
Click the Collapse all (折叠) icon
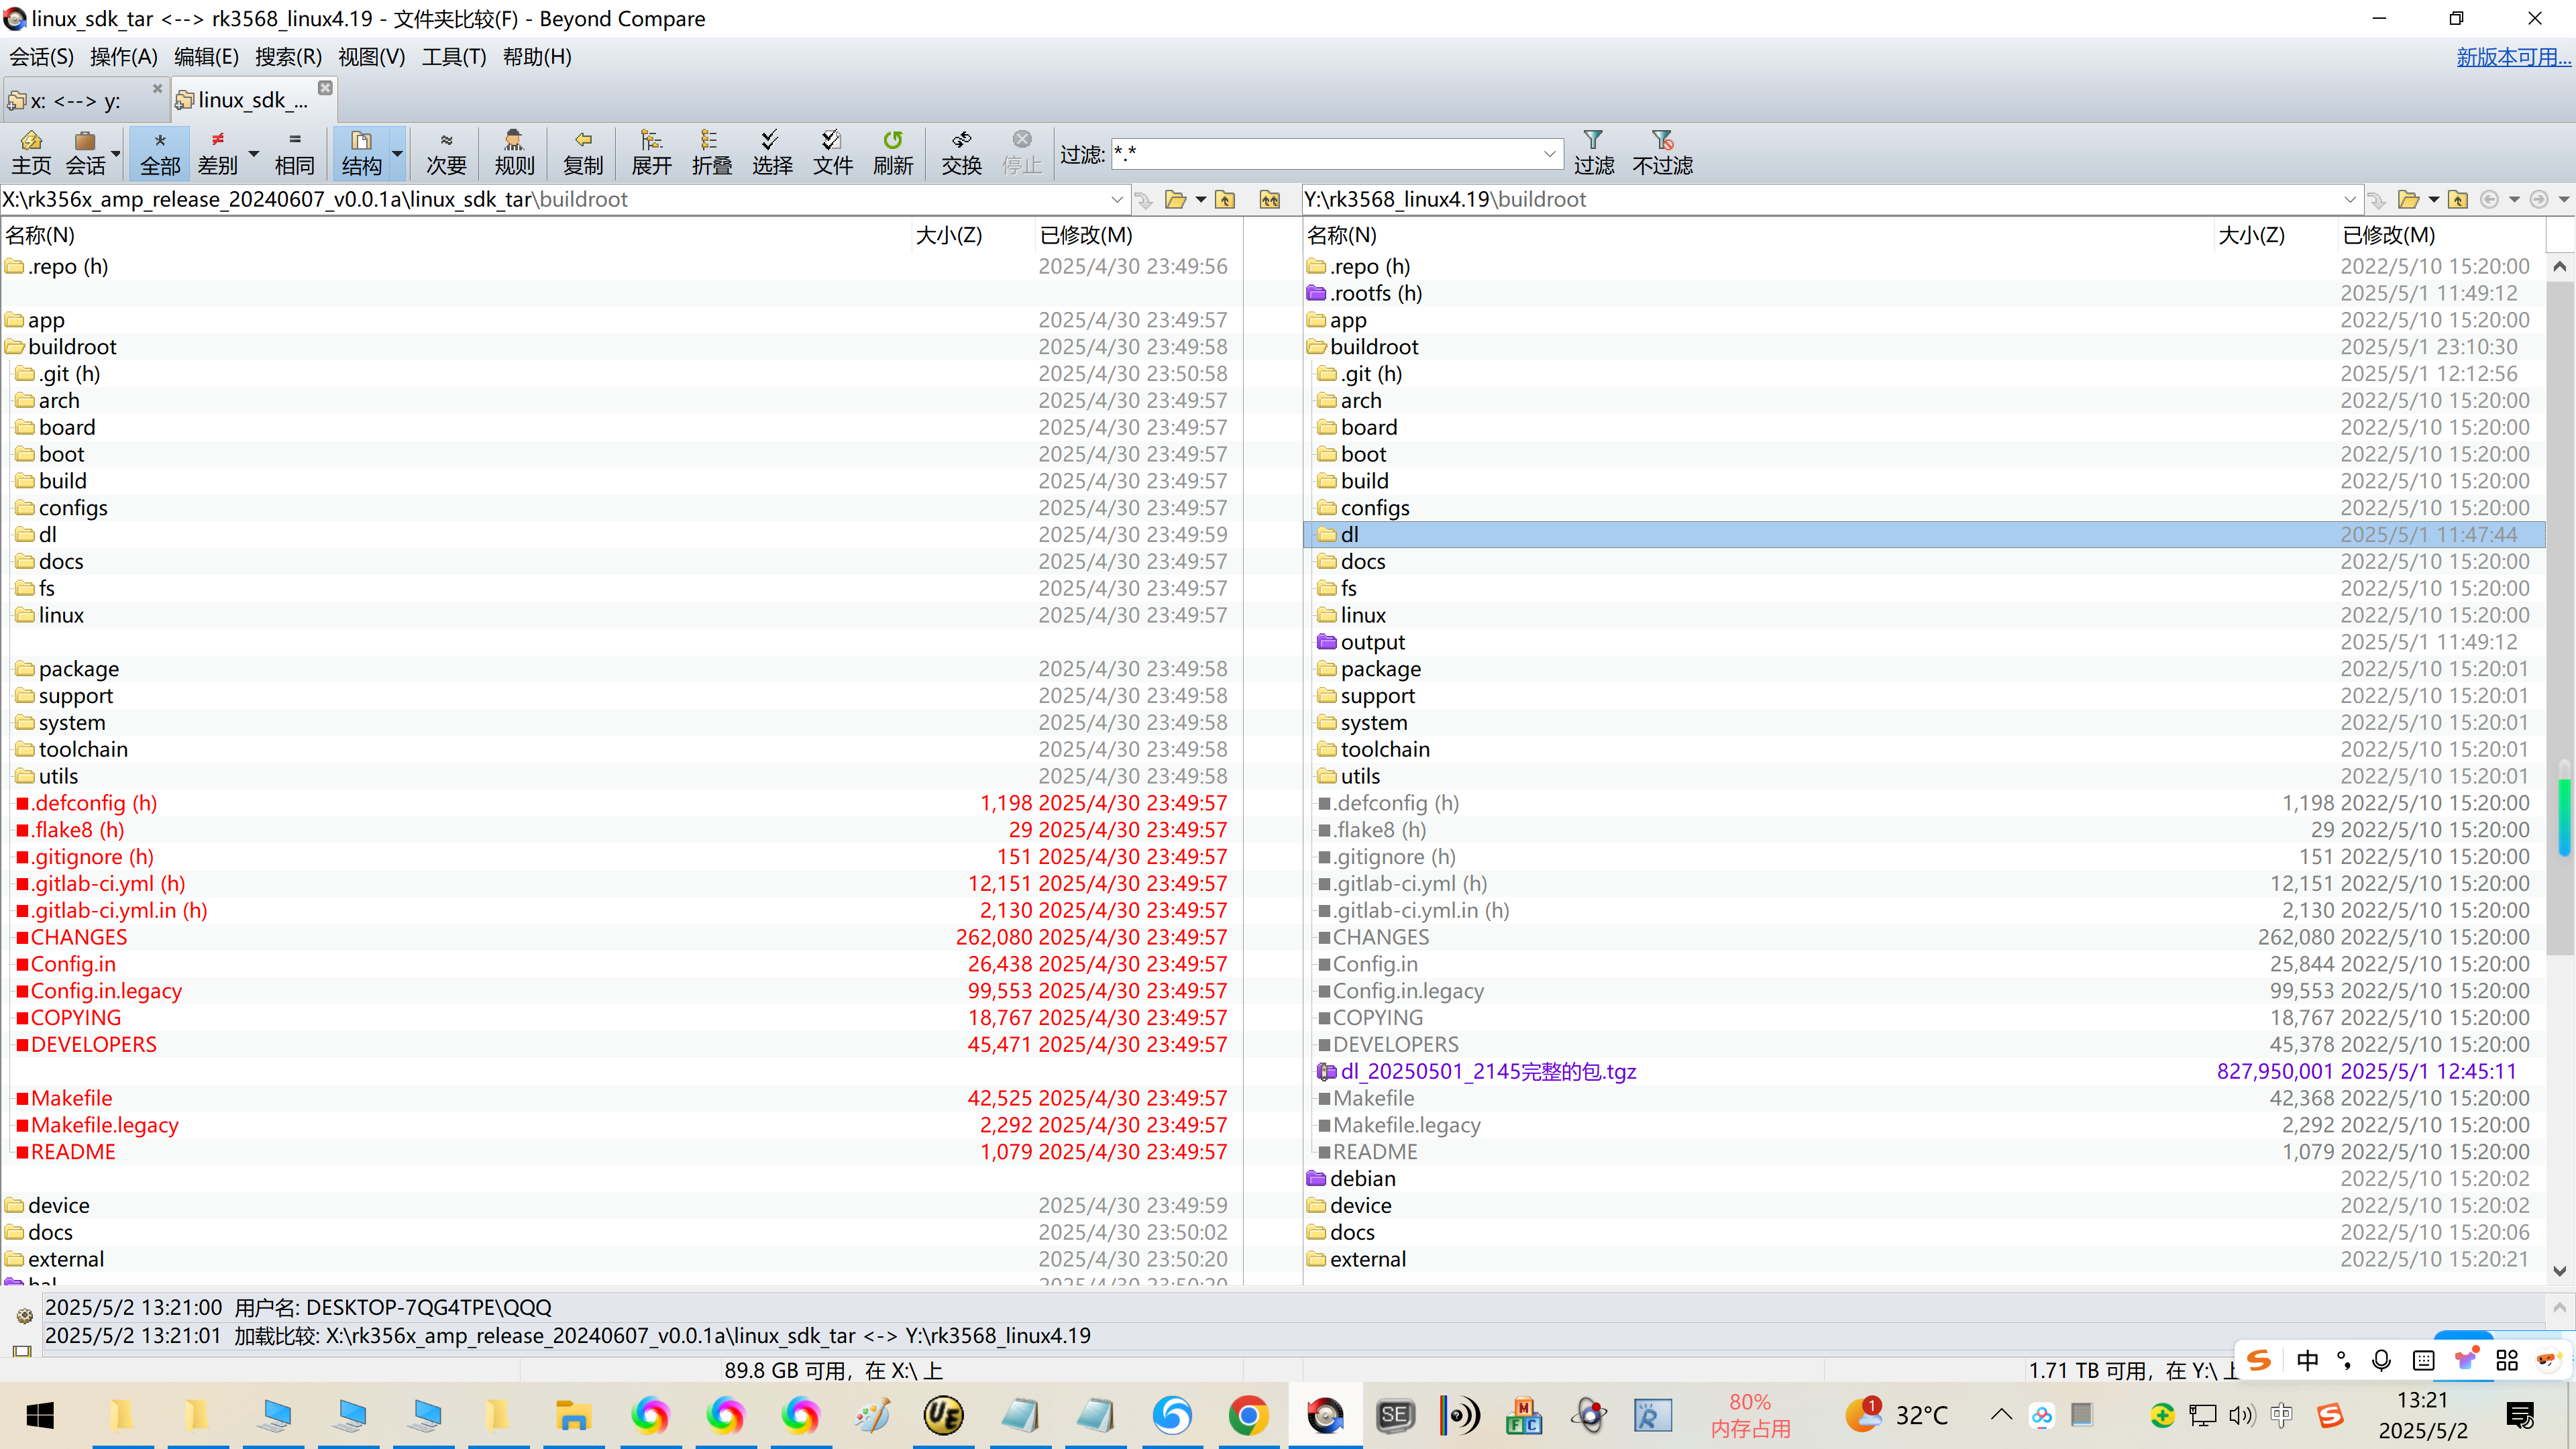[x=711, y=152]
